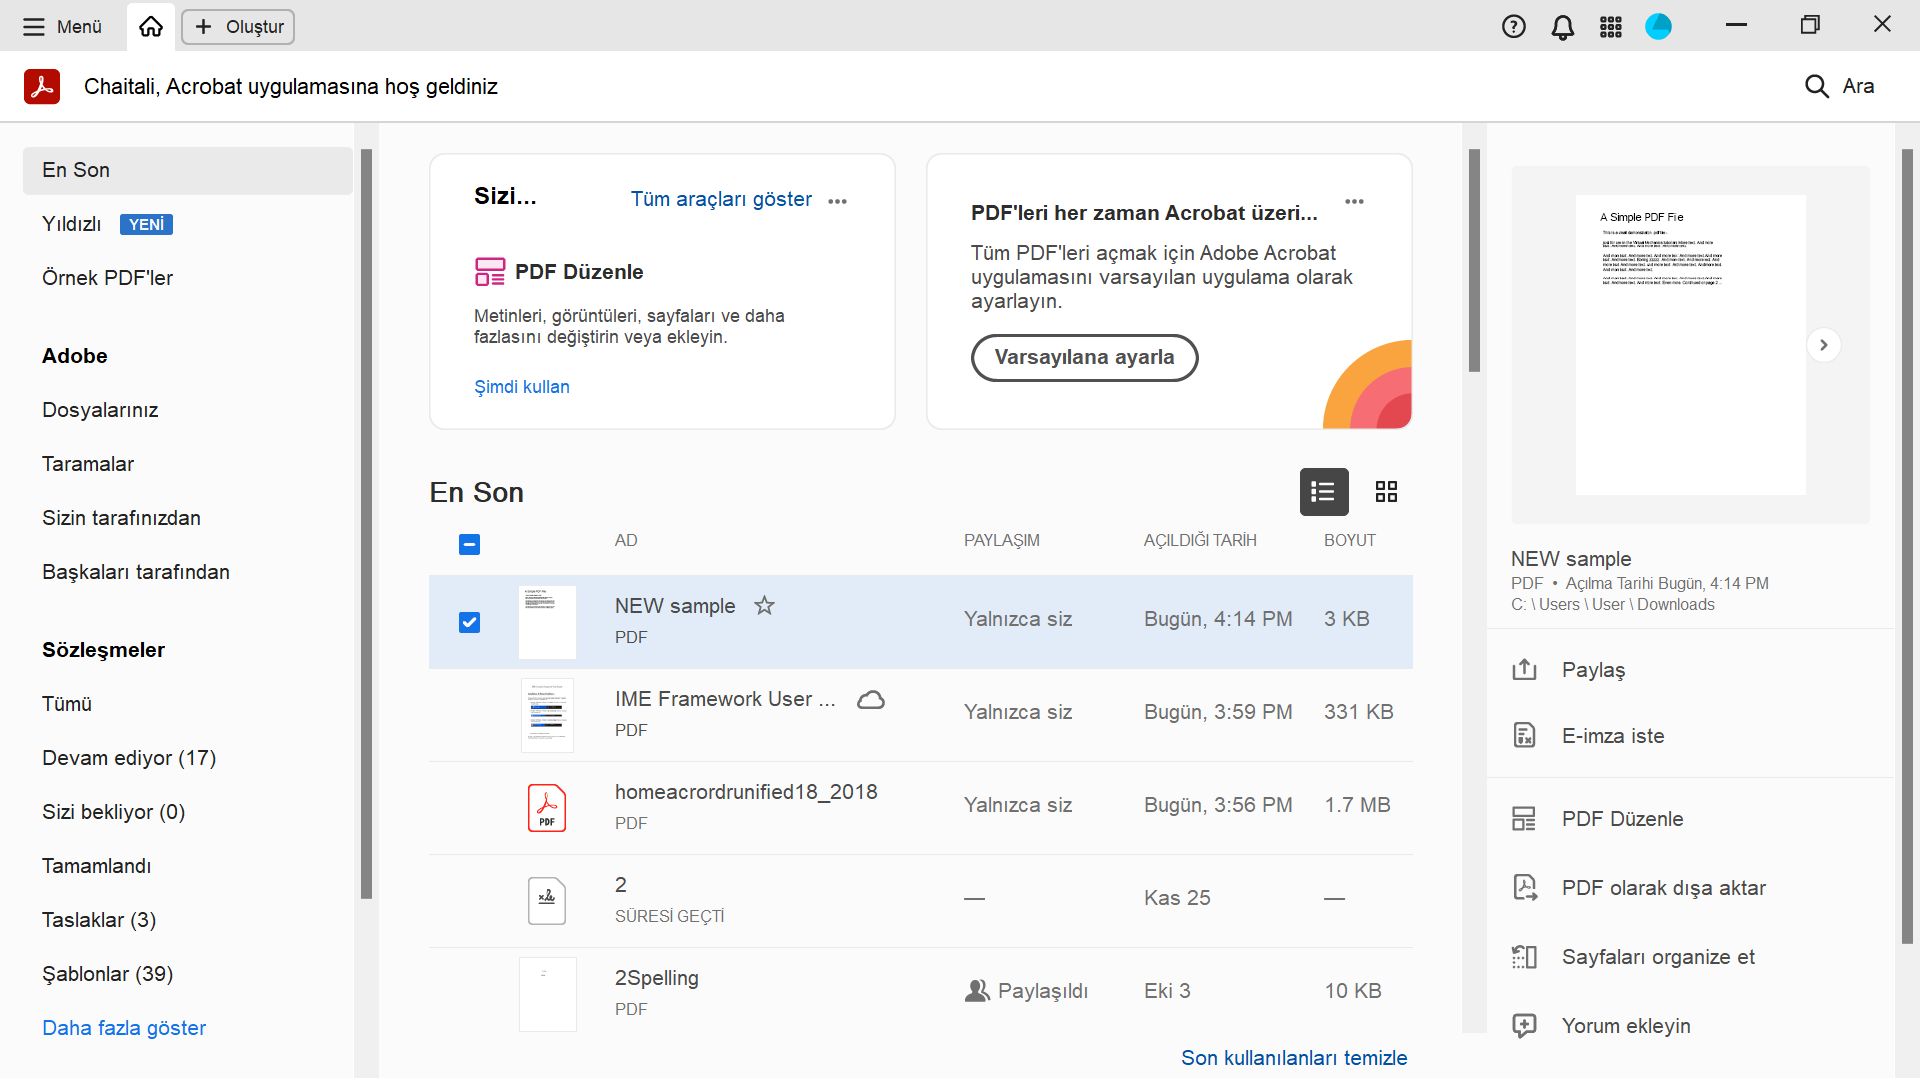
Task: Expand the preview panel next arrow
Action: [1823, 345]
